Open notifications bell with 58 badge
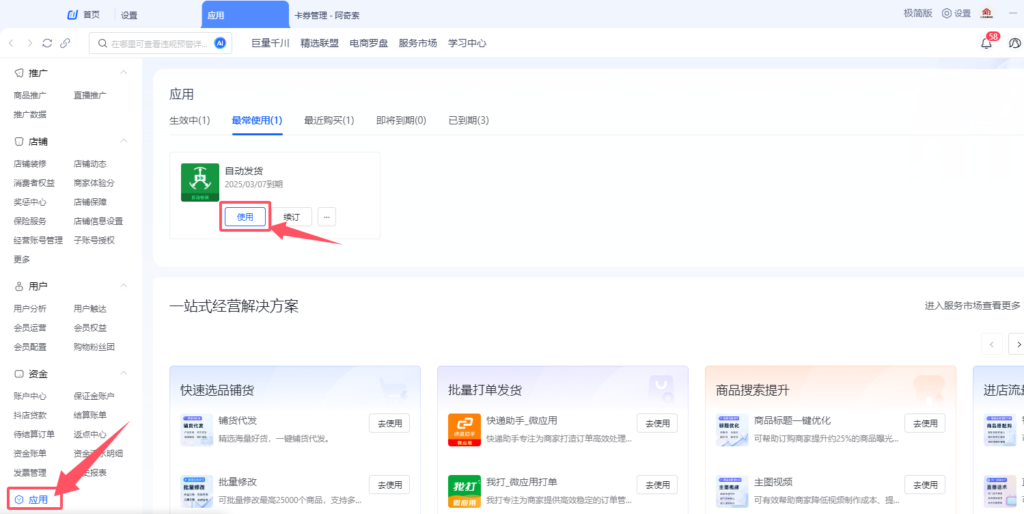The width and height of the screenshot is (1024, 514). click(x=986, y=43)
